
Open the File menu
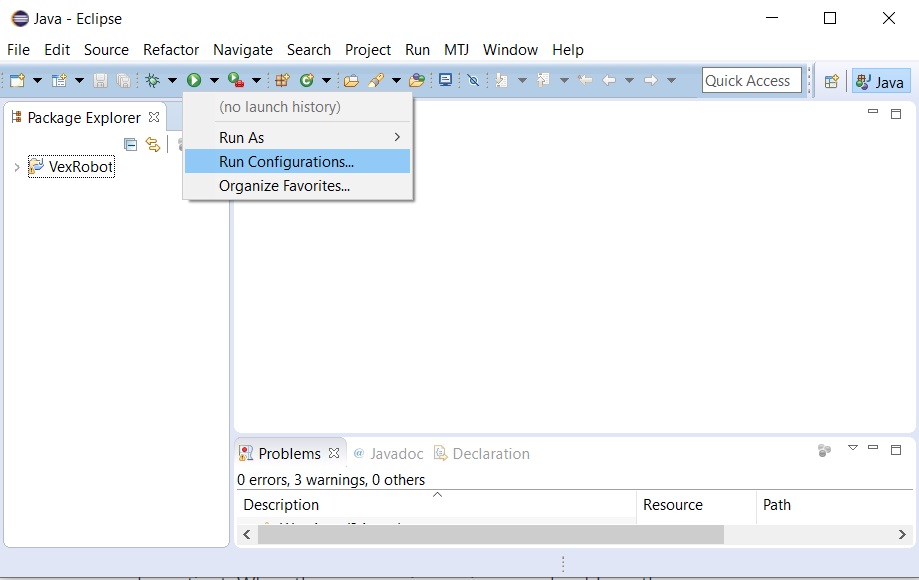point(18,50)
